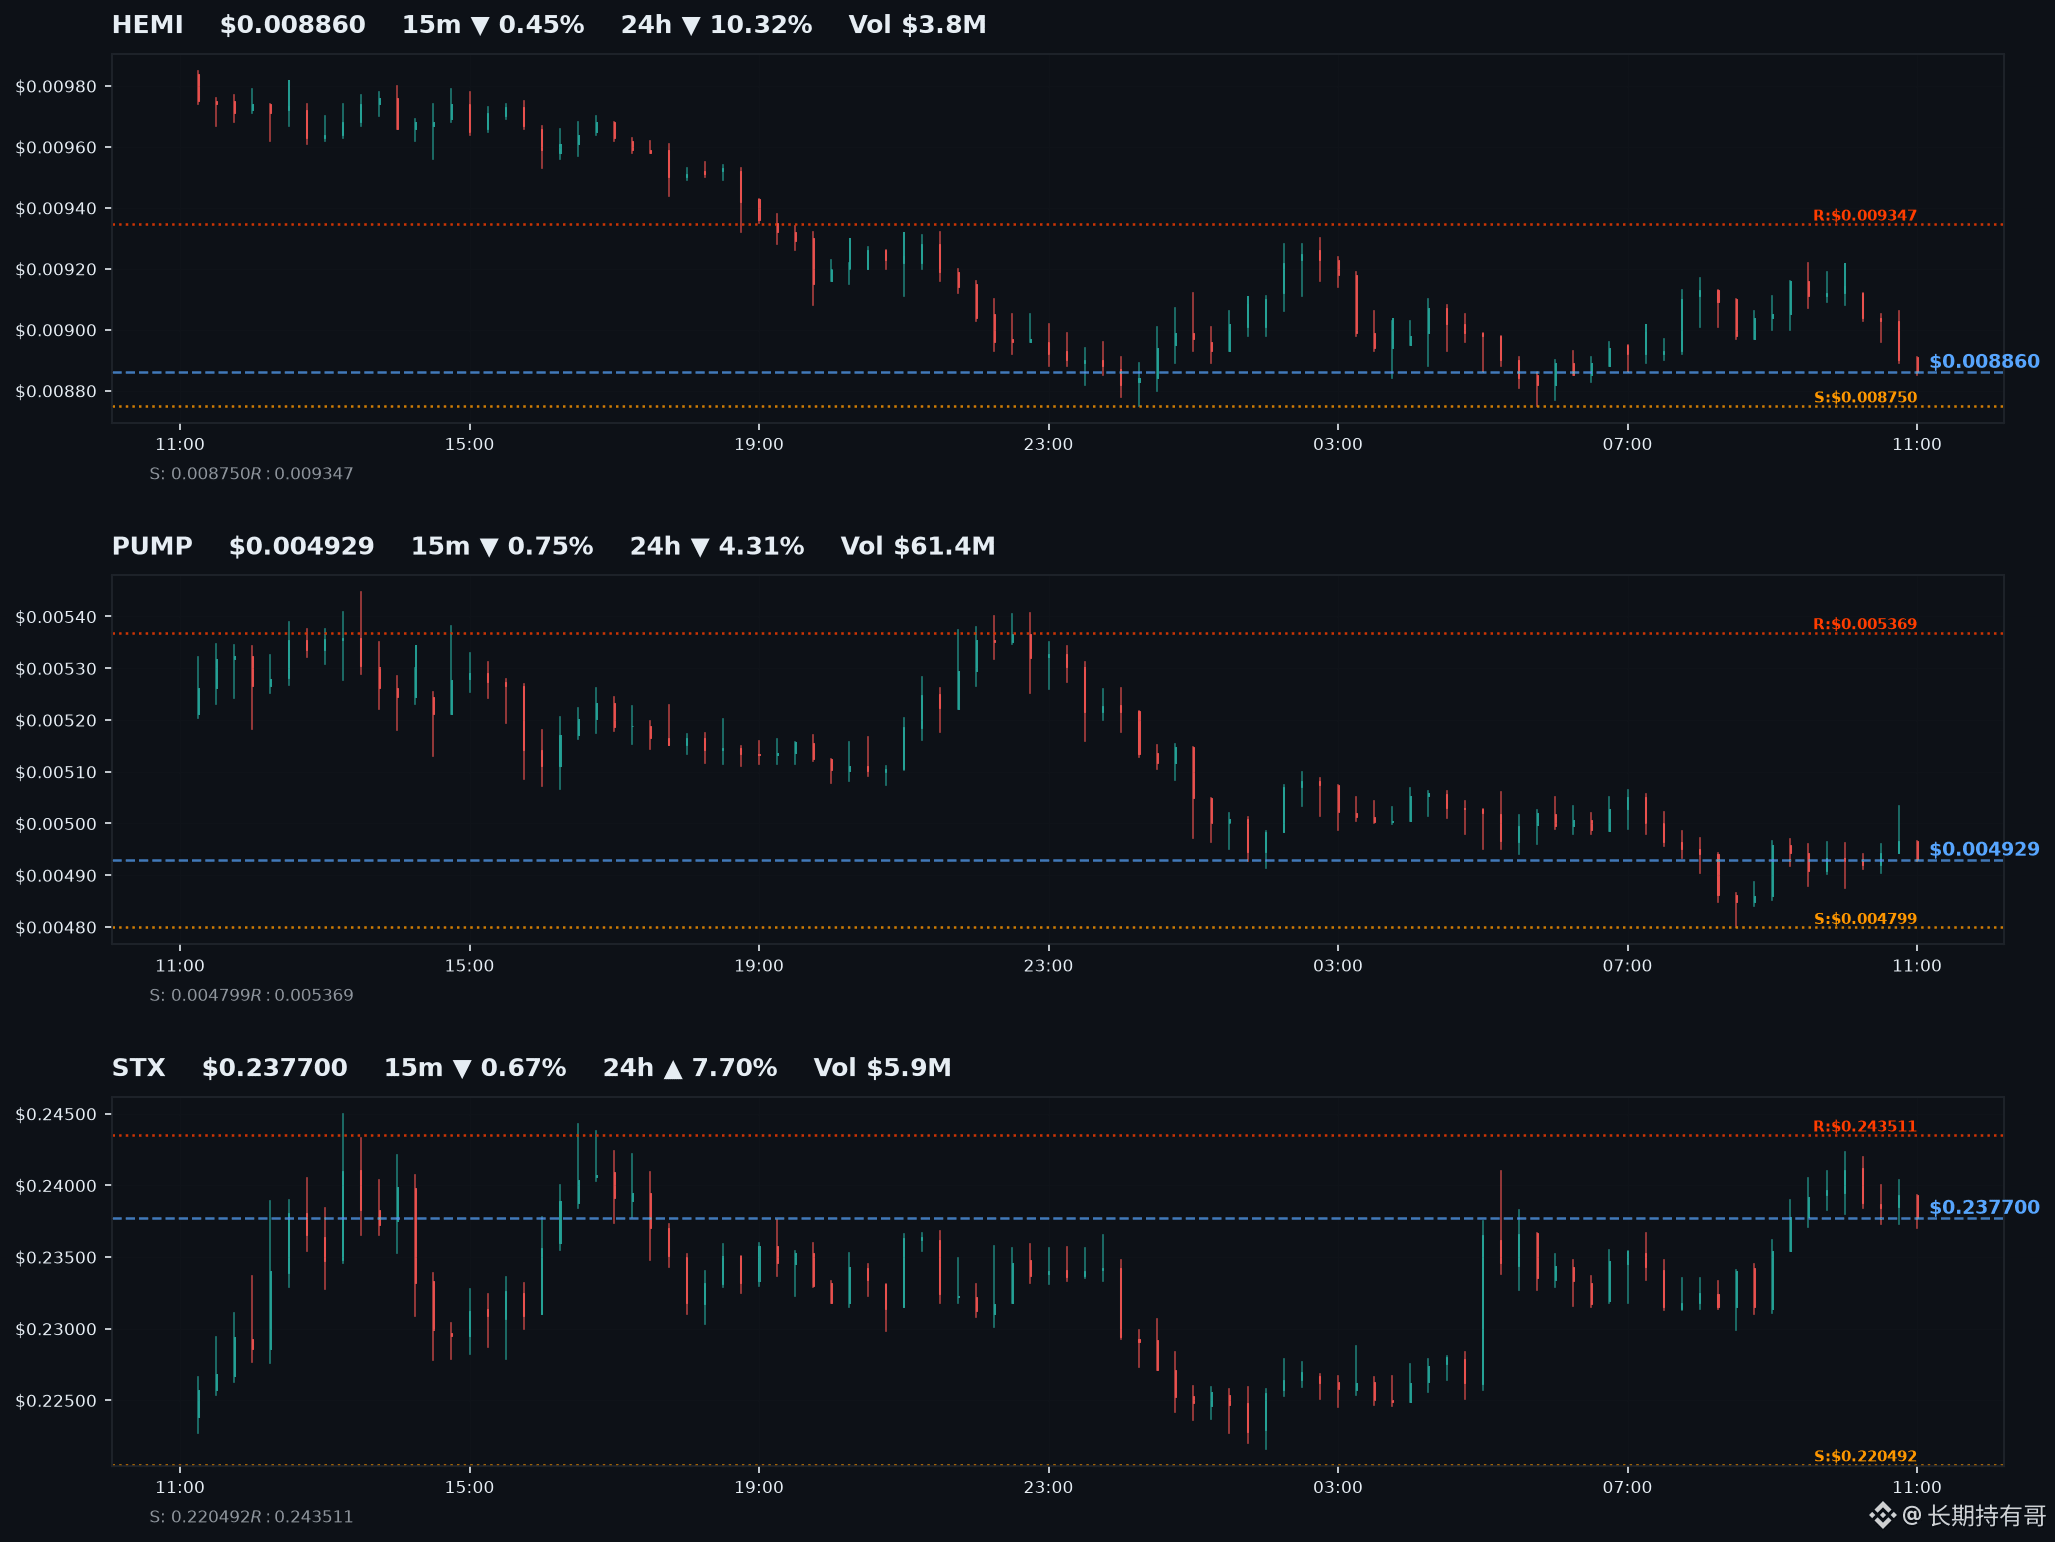Click the 07:00 tick on HEMI chart
2055x1542 pixels.
pos(1627,444)
